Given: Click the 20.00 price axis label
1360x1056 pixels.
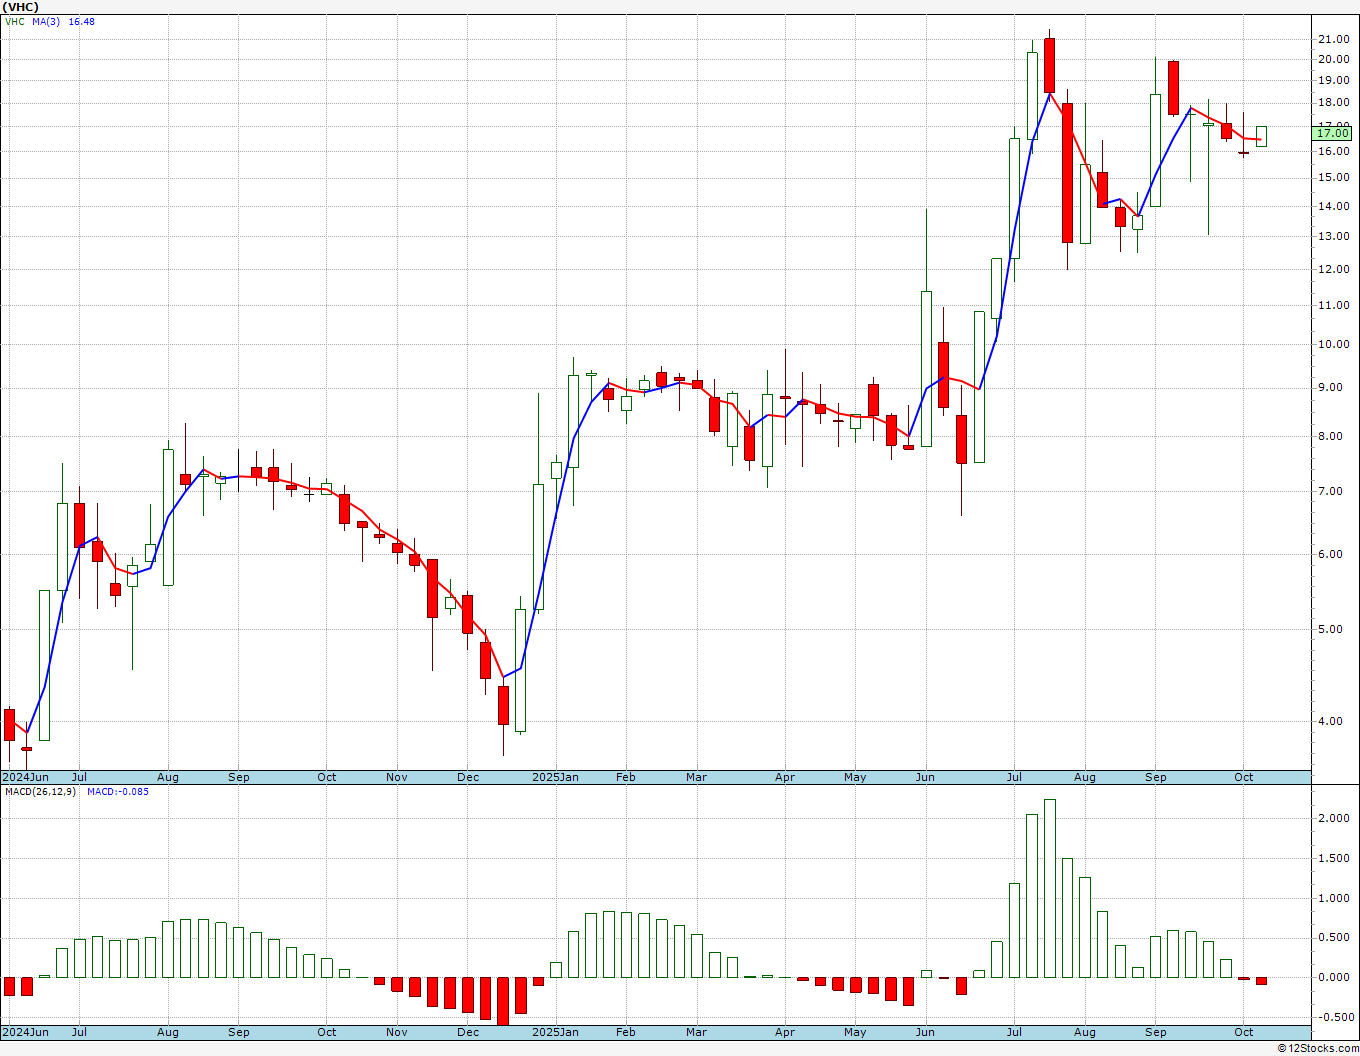Looking at the screenshot, I should 1334,59.
